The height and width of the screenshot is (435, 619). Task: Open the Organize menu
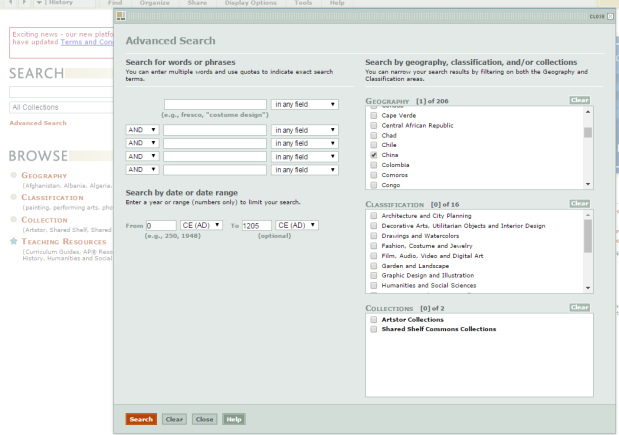click(157, 4)
